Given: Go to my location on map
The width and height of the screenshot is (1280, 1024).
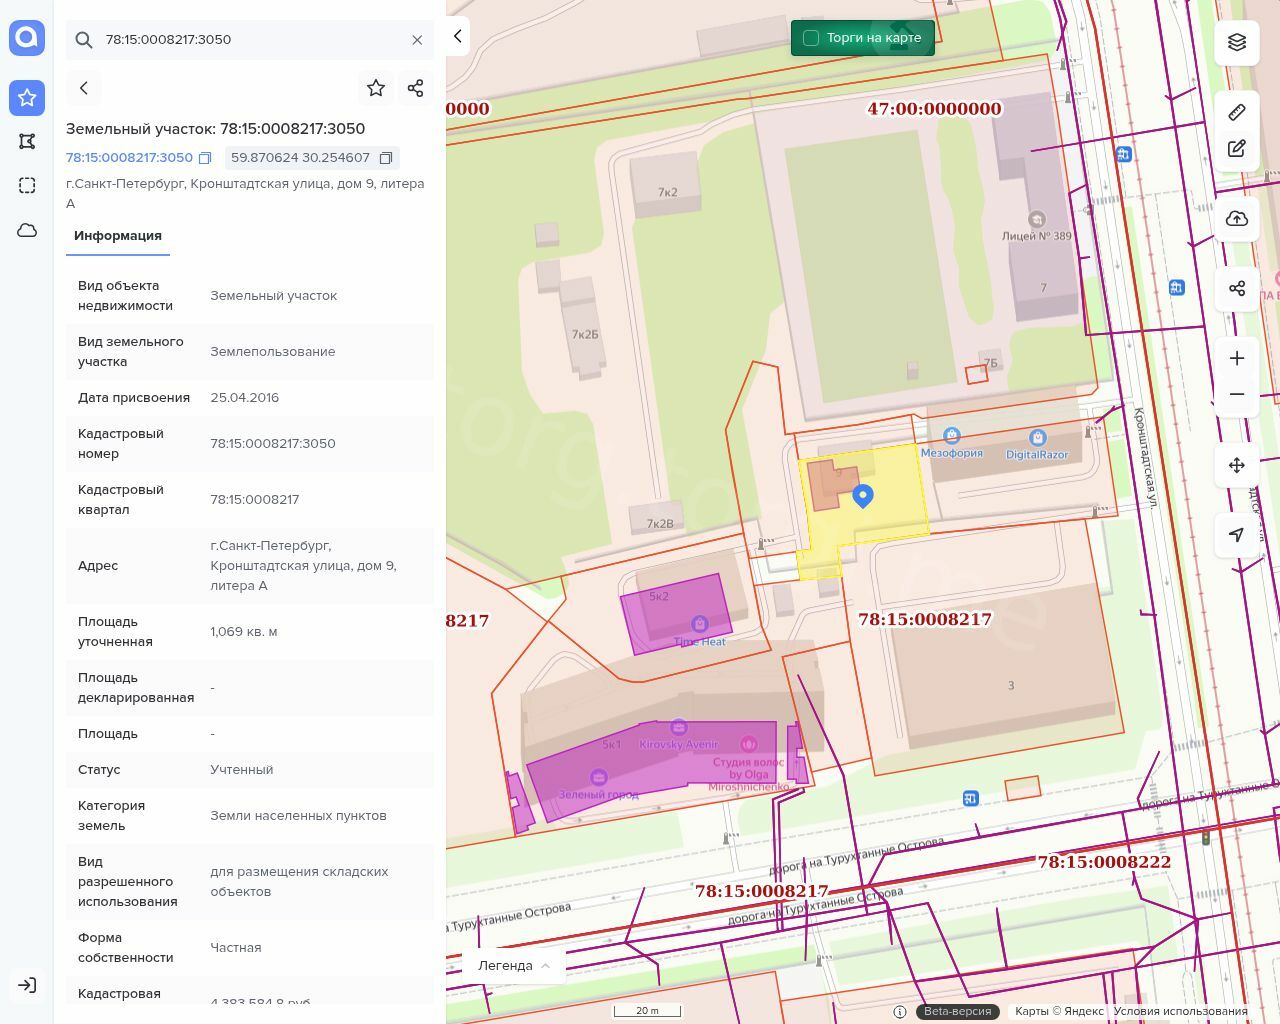Looking at the screenshot, I should pos(1237,535).
